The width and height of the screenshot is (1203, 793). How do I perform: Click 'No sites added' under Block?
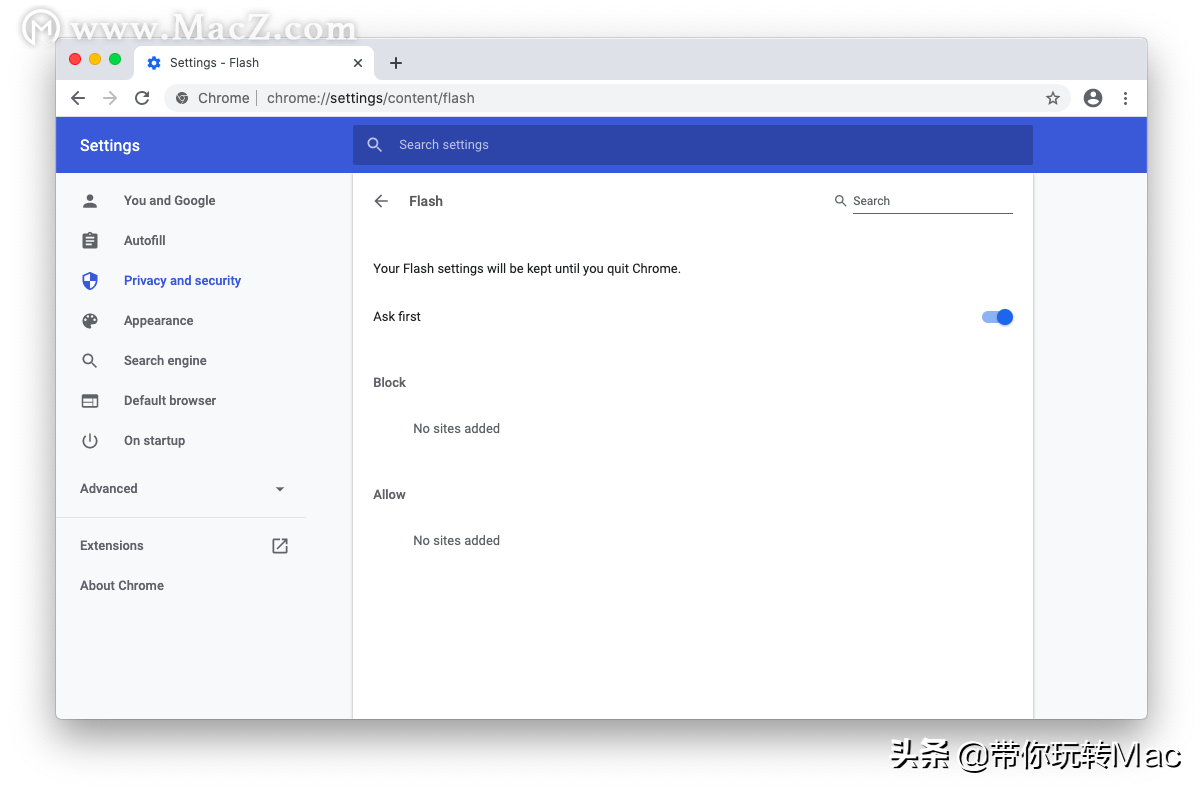click(457, 429)
